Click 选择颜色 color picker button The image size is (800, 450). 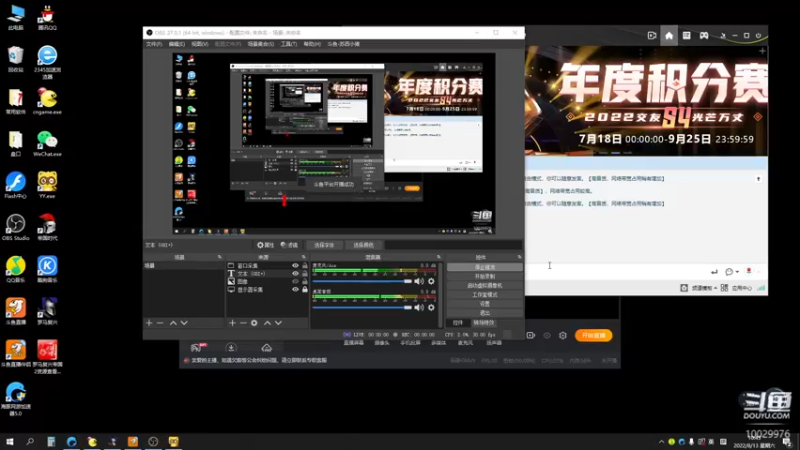363,245
